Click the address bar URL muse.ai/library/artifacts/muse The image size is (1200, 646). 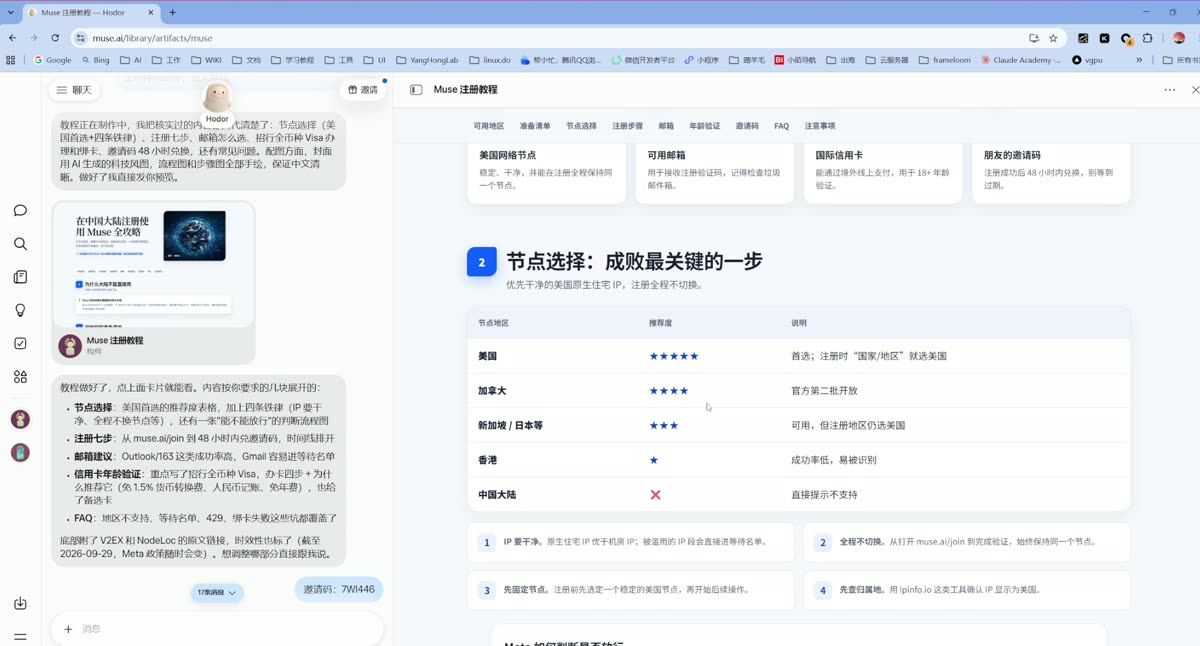152,38
